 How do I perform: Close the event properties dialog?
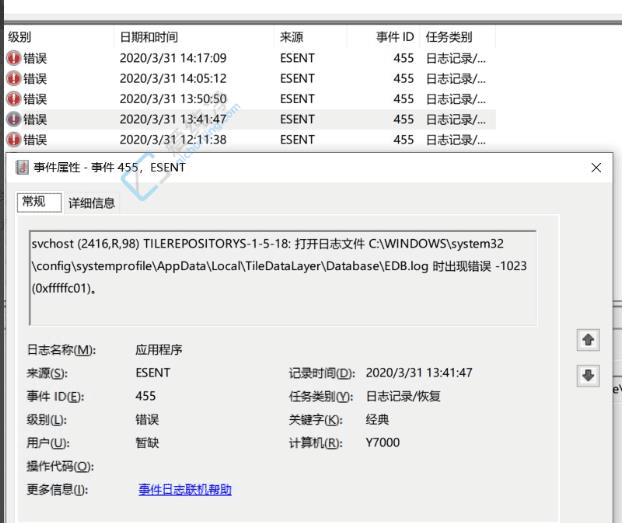pos(596,168)
